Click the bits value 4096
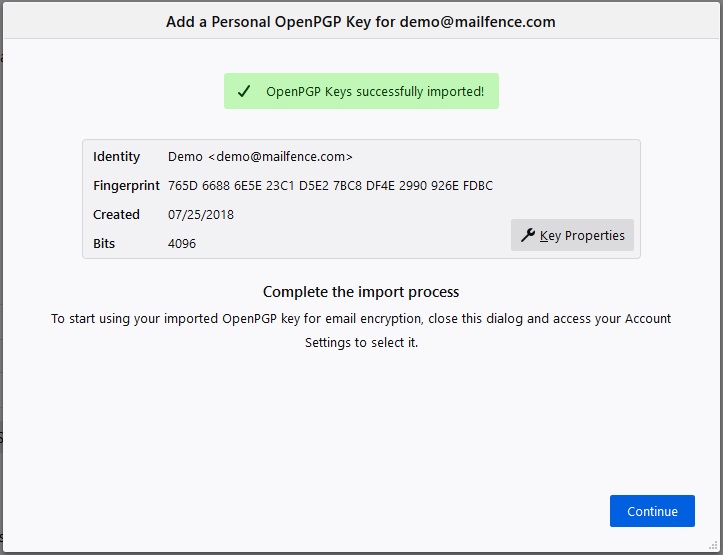The width and height of the screenshot is (723, 555). 182,243
